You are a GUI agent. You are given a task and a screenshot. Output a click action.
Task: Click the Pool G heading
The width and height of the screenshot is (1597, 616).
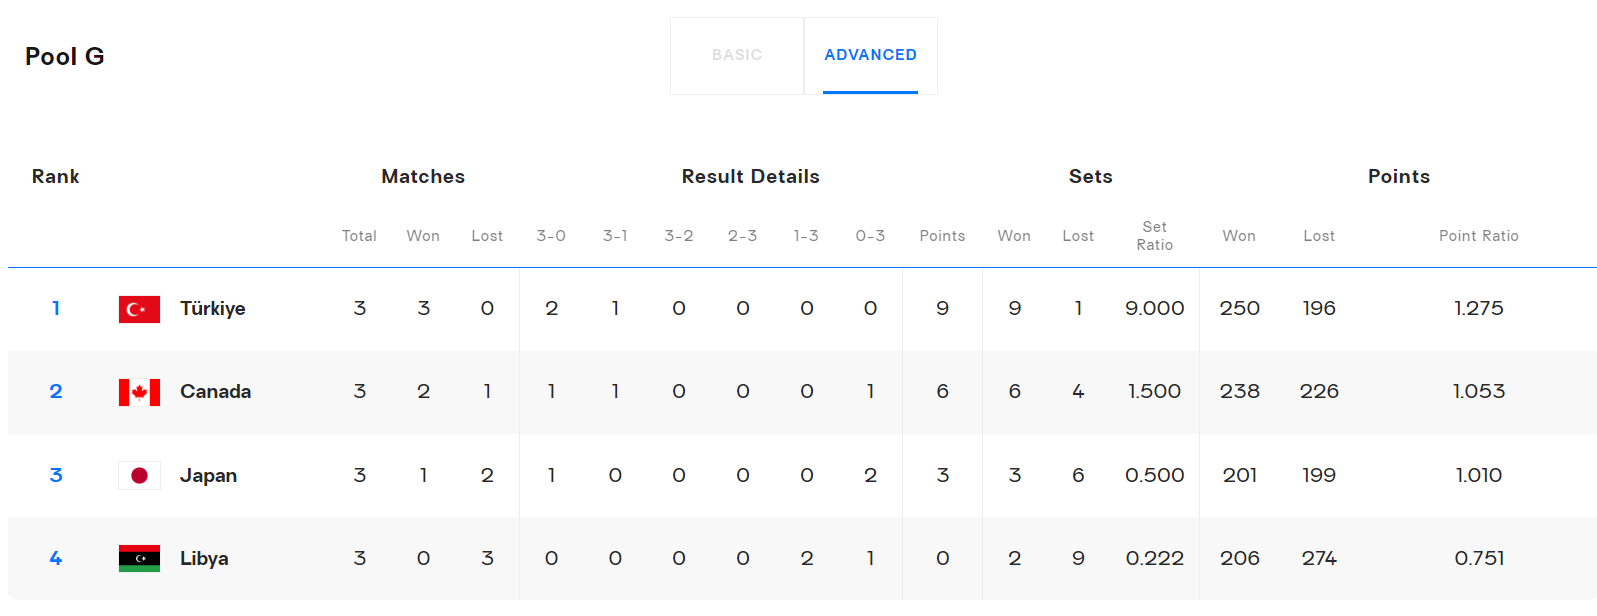[65, 57]
